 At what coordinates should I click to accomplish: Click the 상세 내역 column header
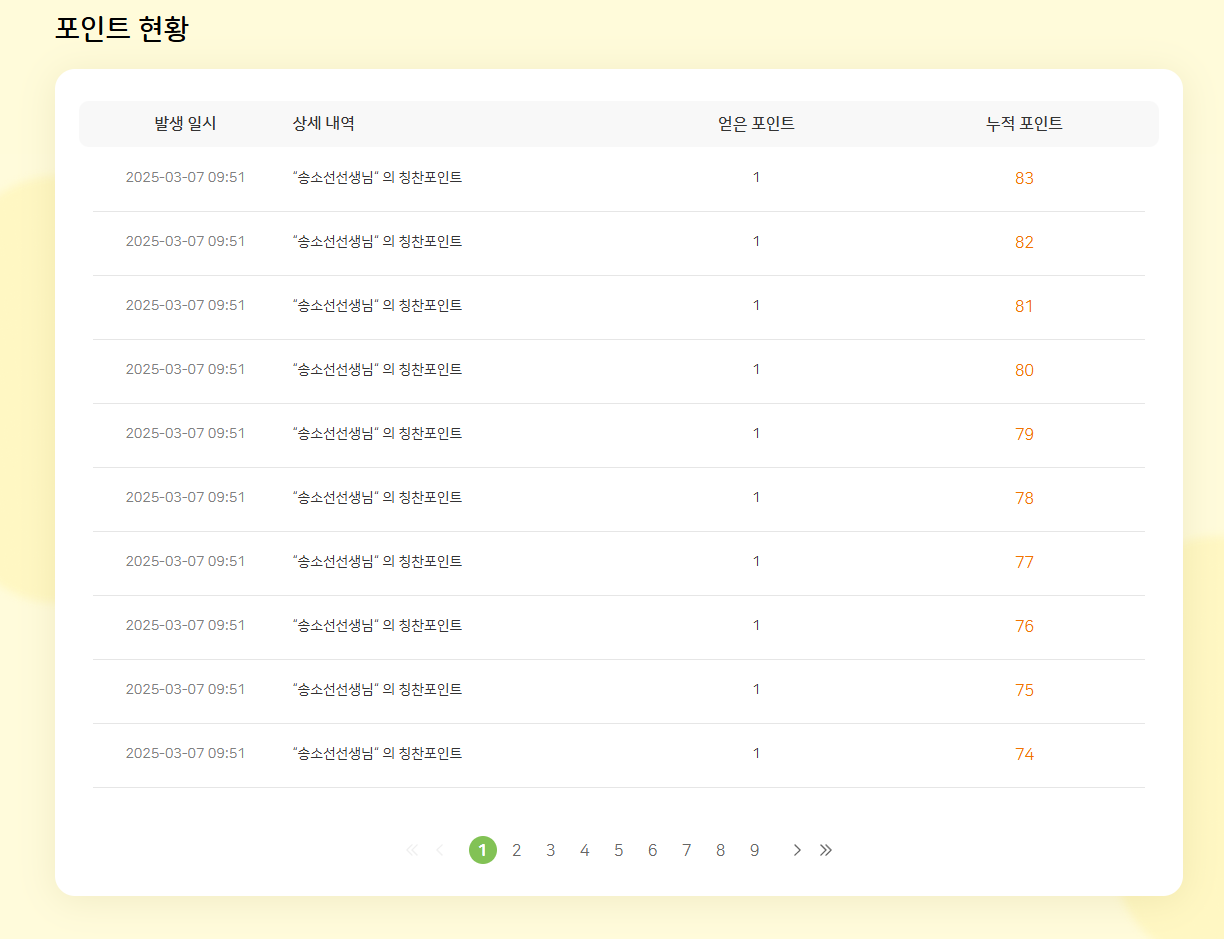(323, 124)
